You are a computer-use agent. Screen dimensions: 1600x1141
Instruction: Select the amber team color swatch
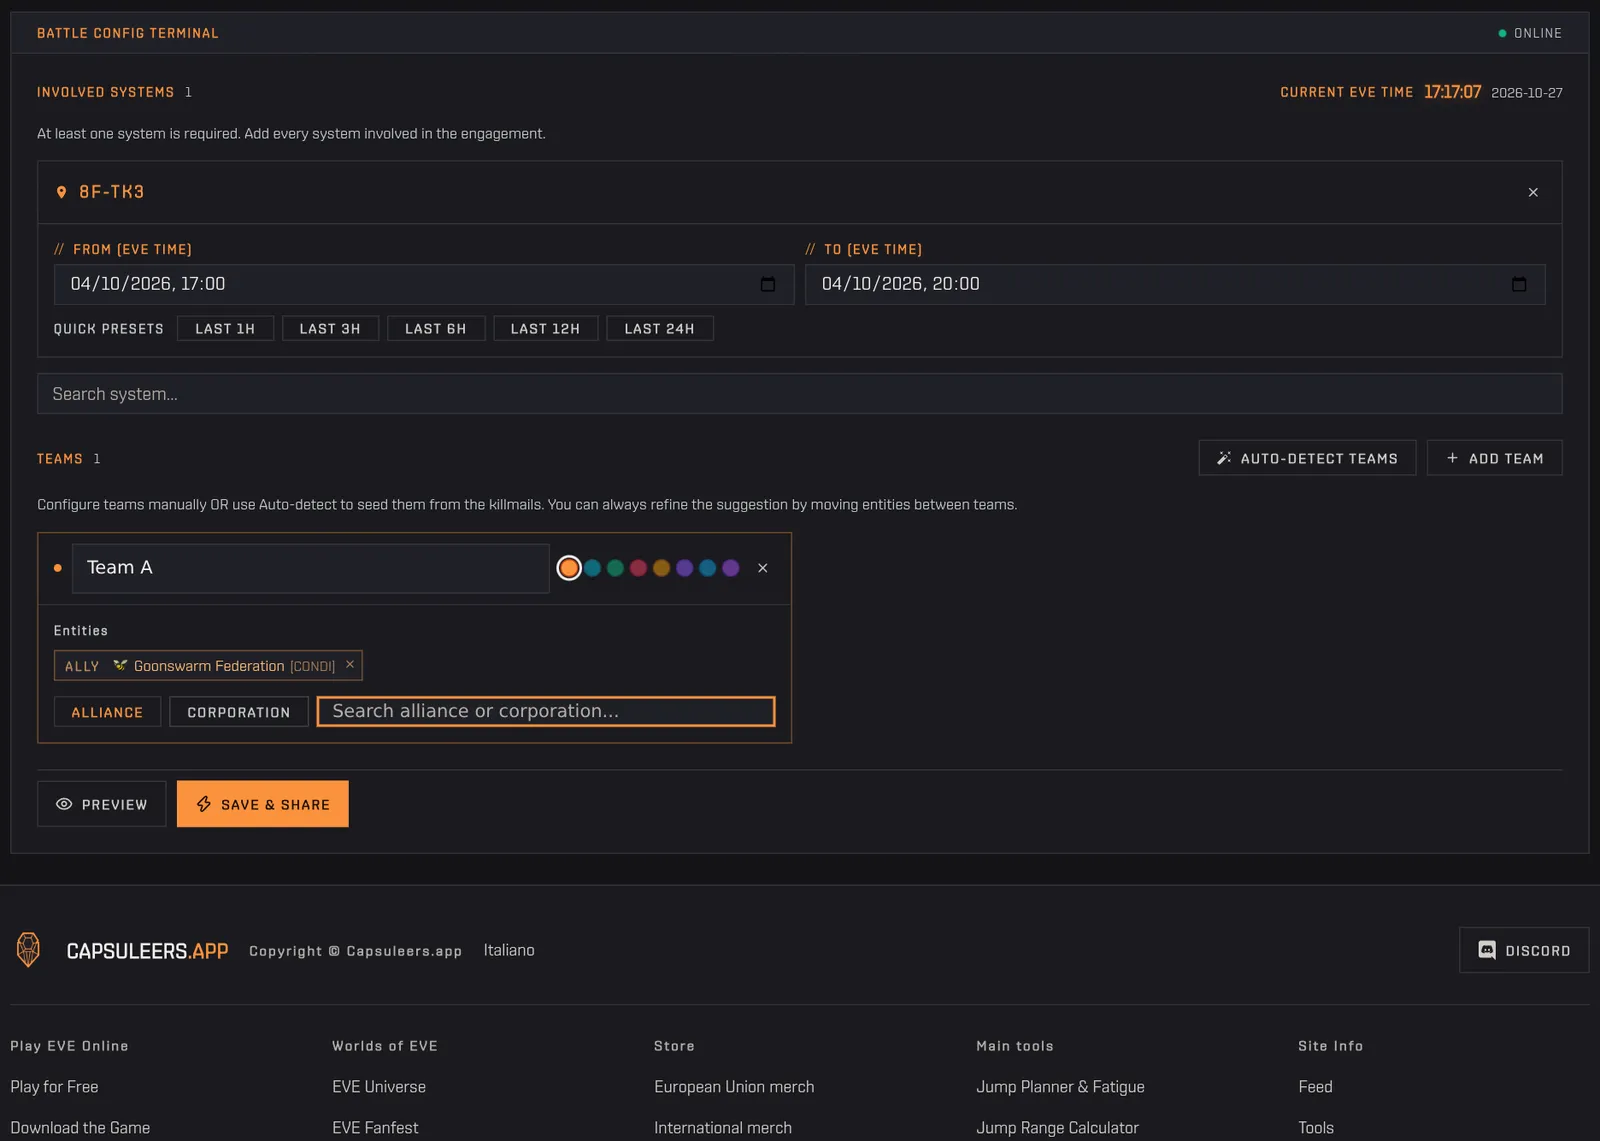click(x=661, y=568)
